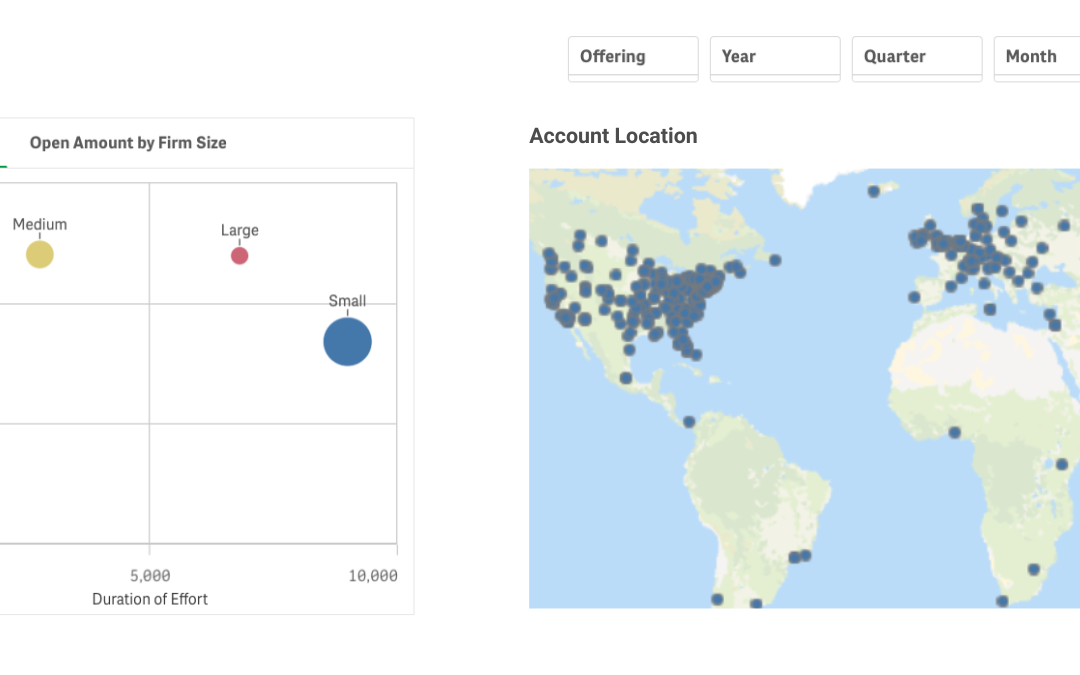
Task: Click the "Account Location" map title
Action: pos(613,136)
